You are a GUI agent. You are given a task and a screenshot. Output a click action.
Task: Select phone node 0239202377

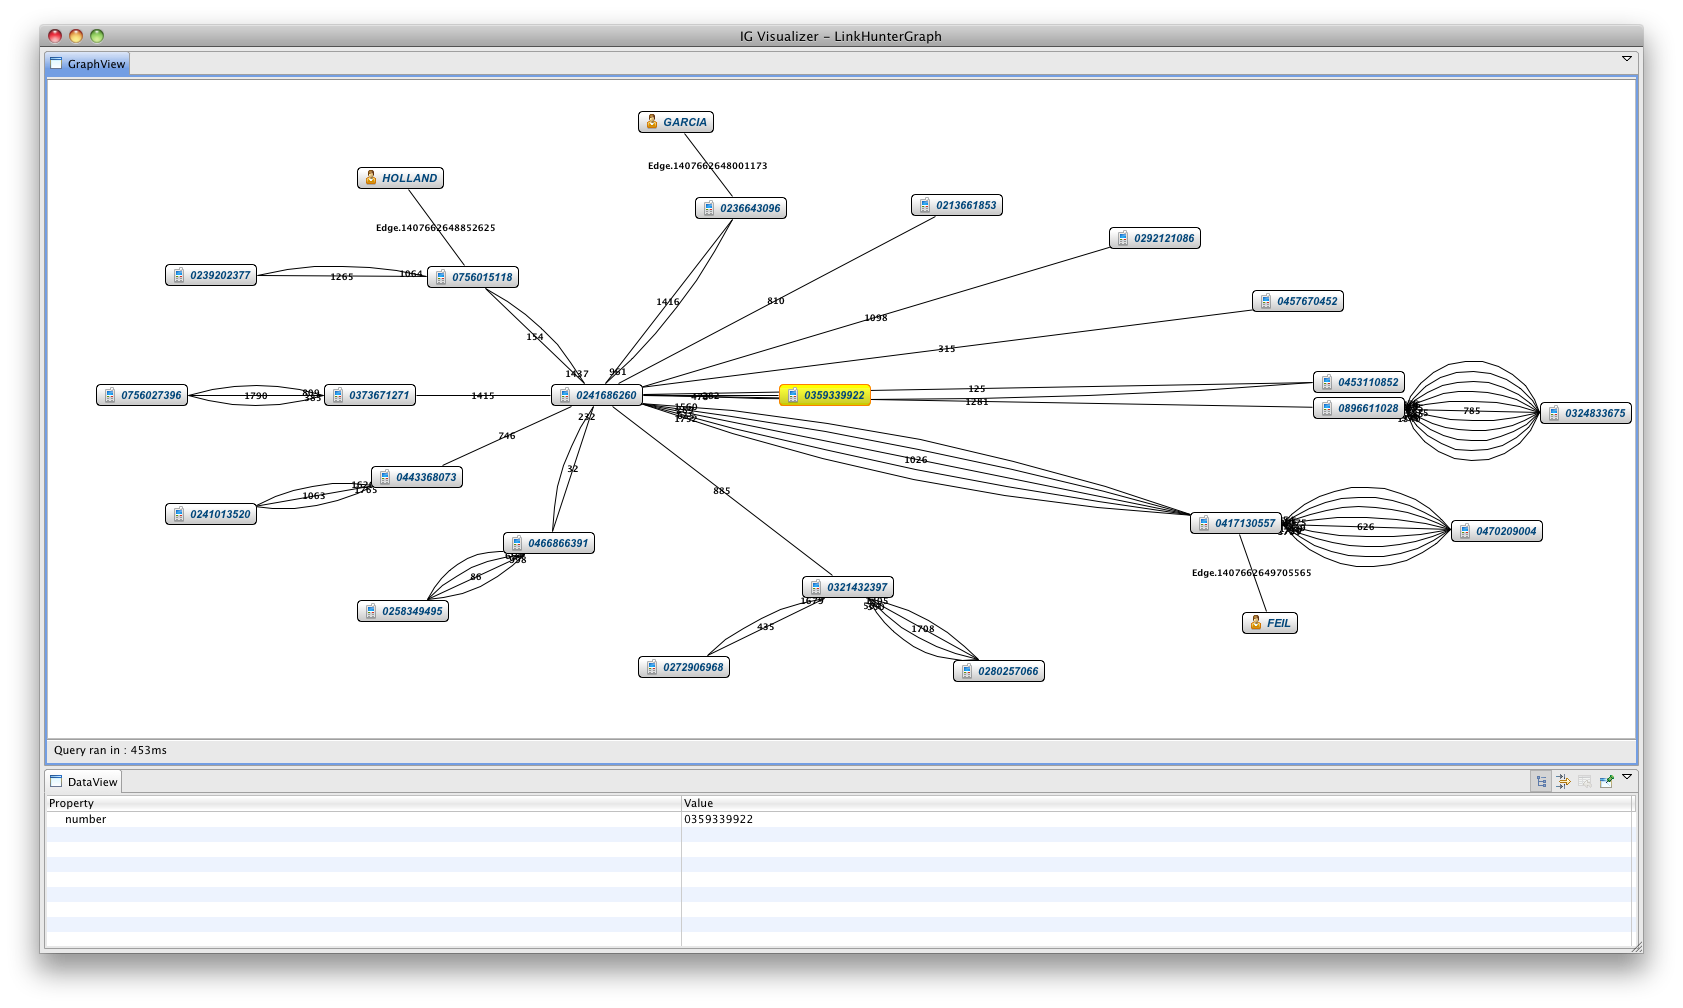point(211,275)
